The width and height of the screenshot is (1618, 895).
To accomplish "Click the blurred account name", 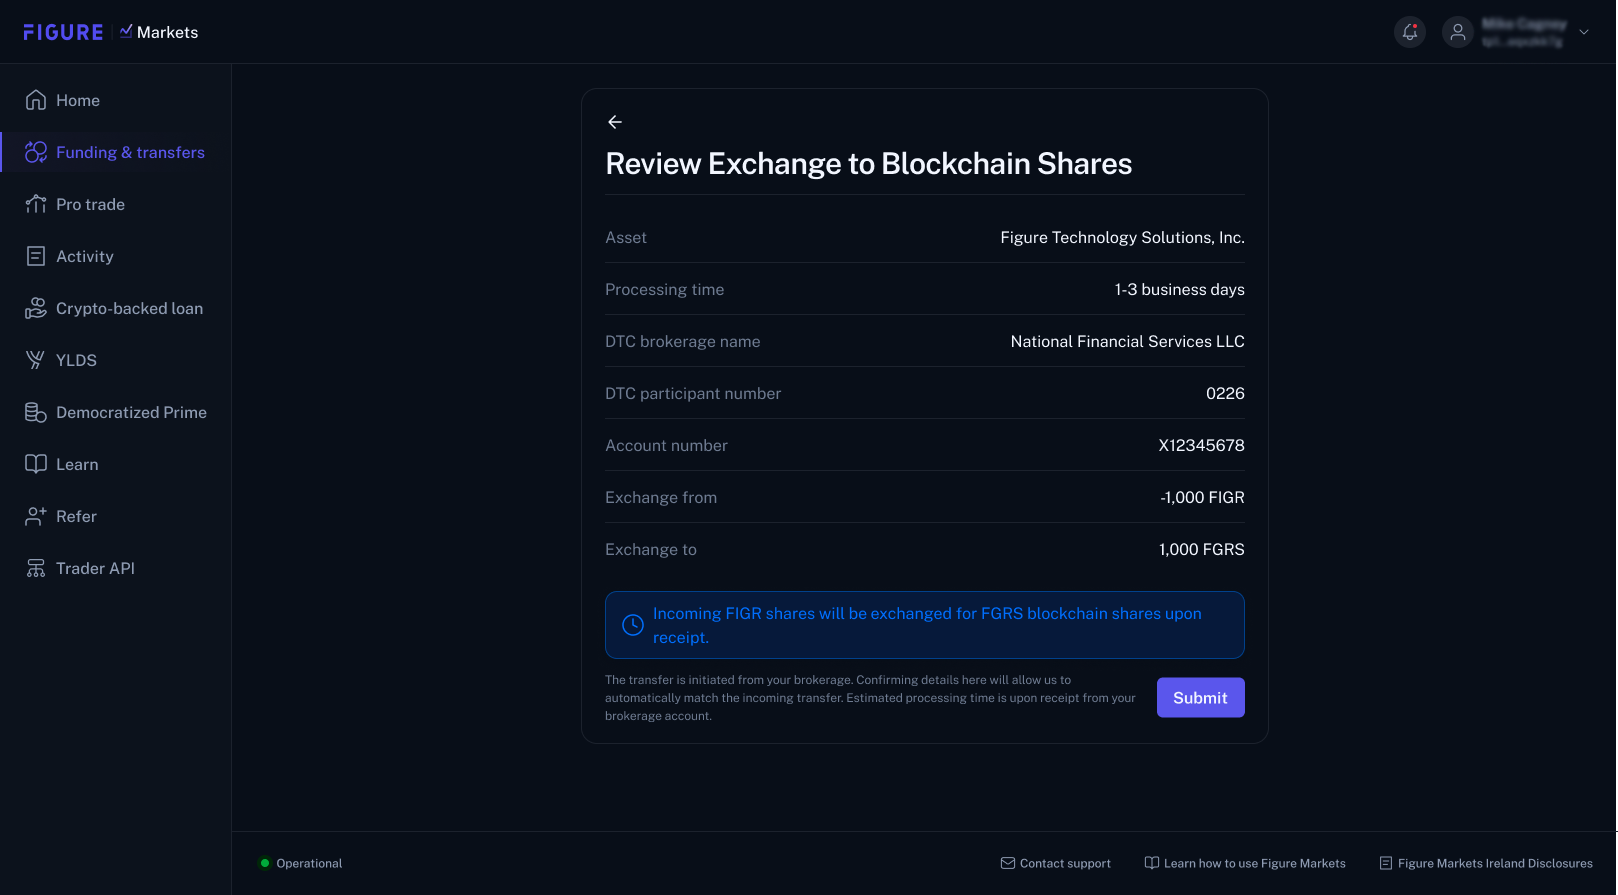I will [x=1524, y=24].
